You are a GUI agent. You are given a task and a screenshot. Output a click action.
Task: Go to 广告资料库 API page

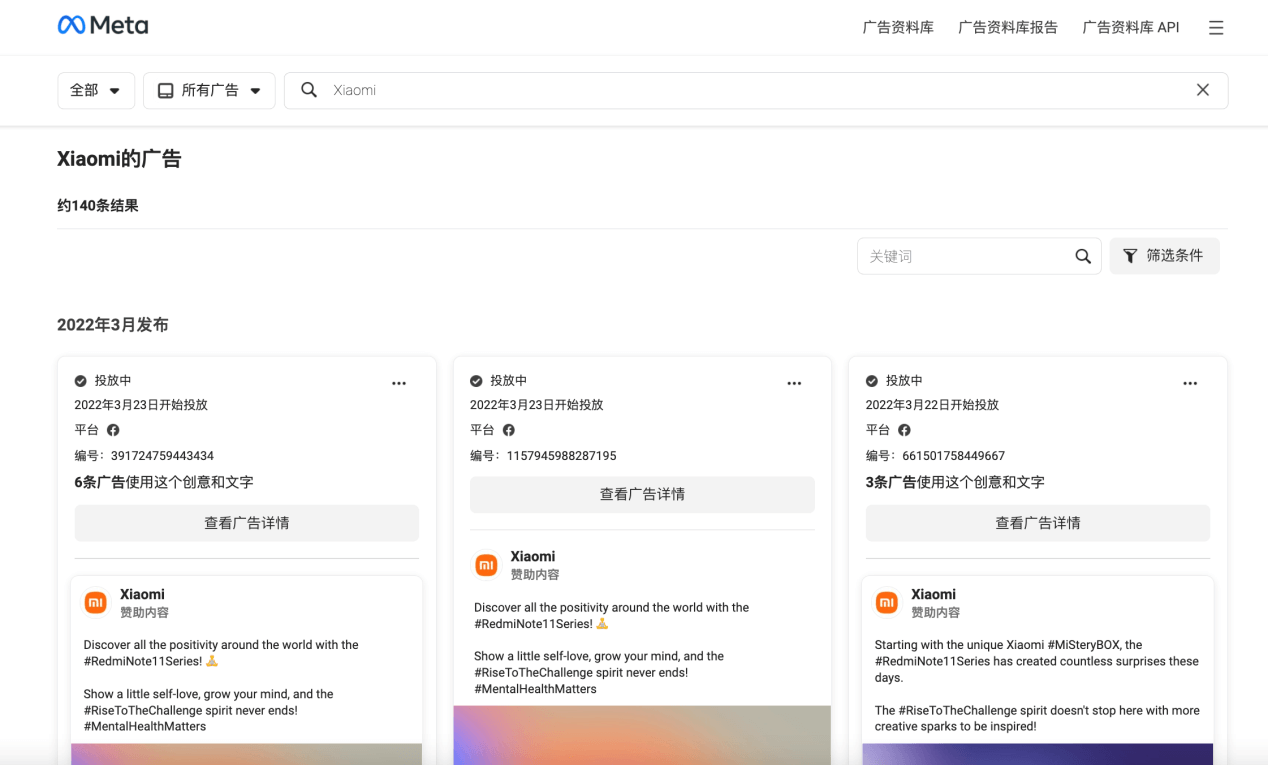(1130, 28)
